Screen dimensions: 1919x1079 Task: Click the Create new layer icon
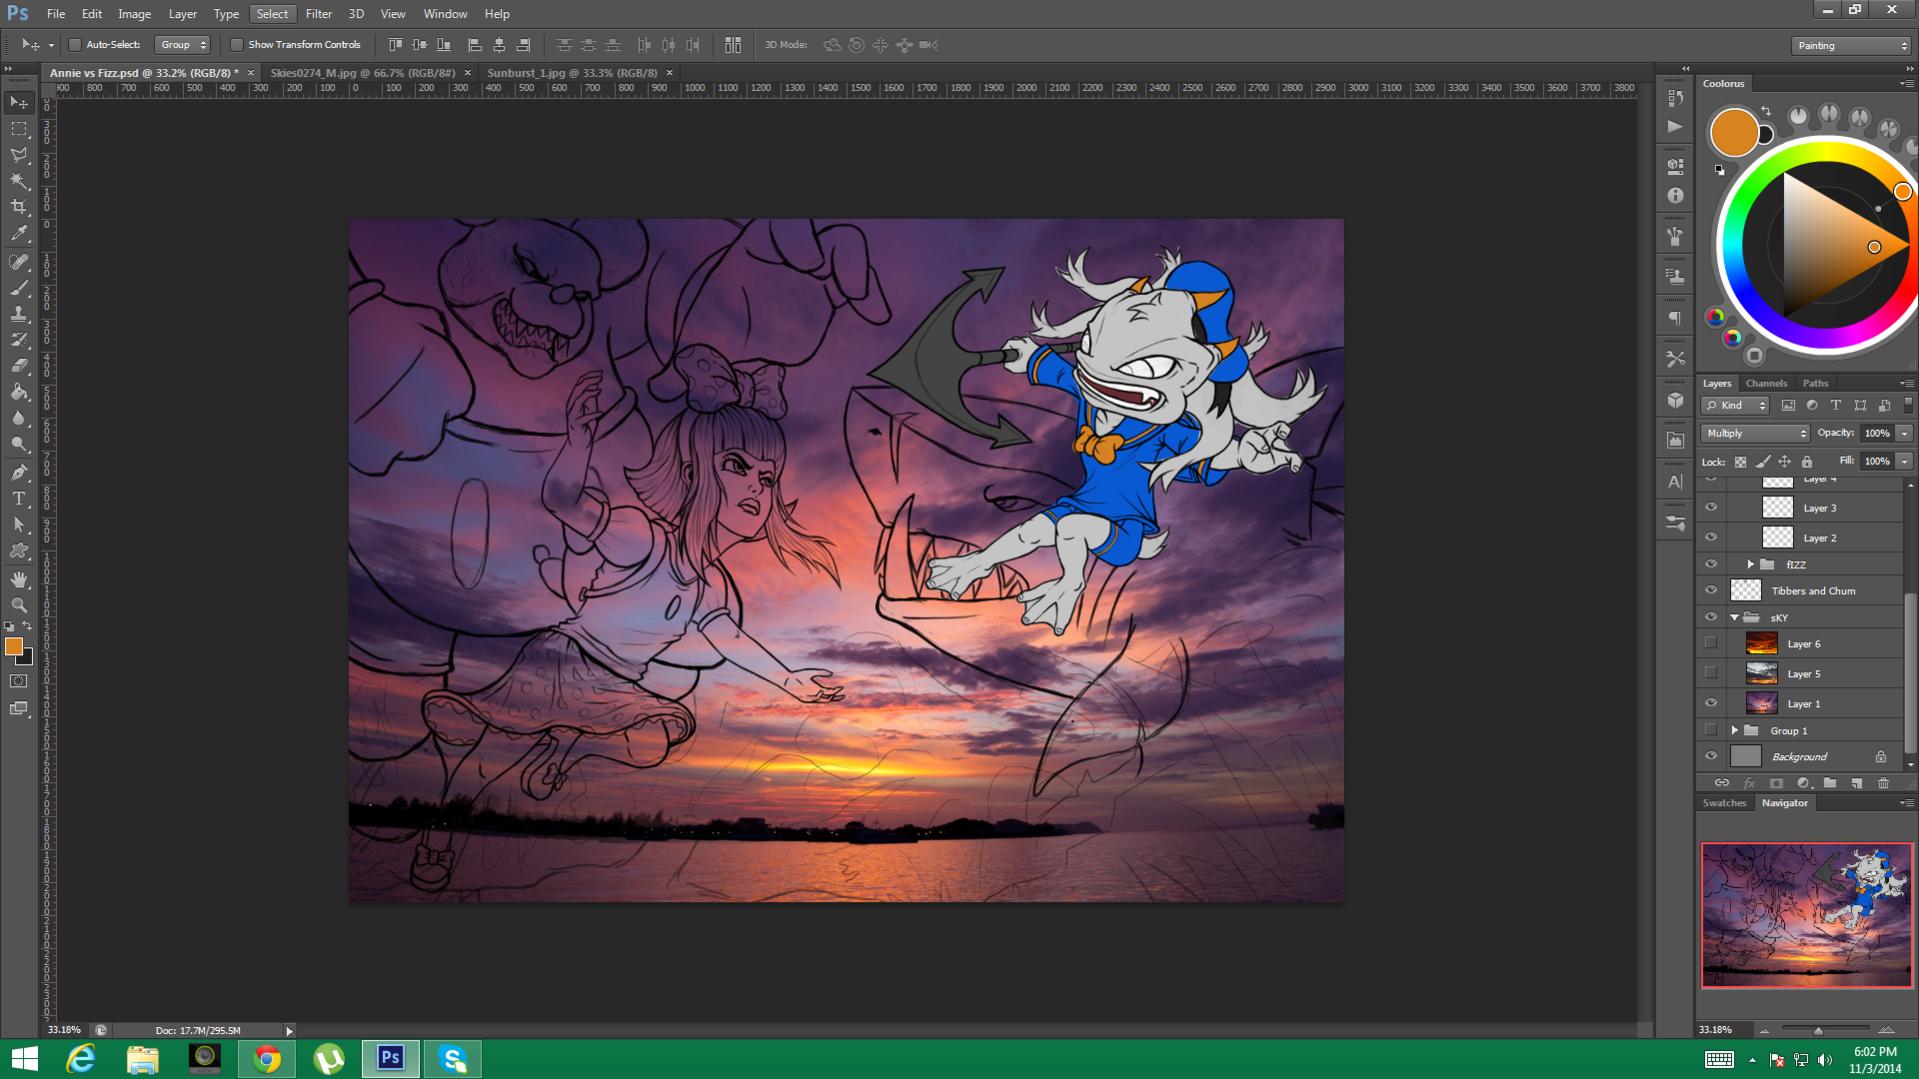pos(1856,783)
